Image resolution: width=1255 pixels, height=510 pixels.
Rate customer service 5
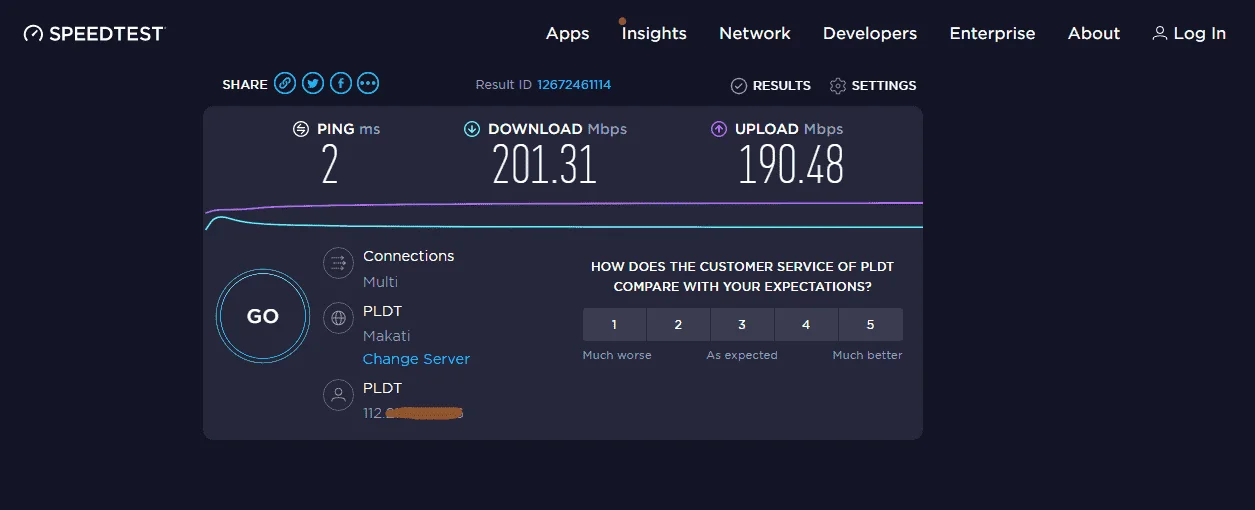pos(870,324)
